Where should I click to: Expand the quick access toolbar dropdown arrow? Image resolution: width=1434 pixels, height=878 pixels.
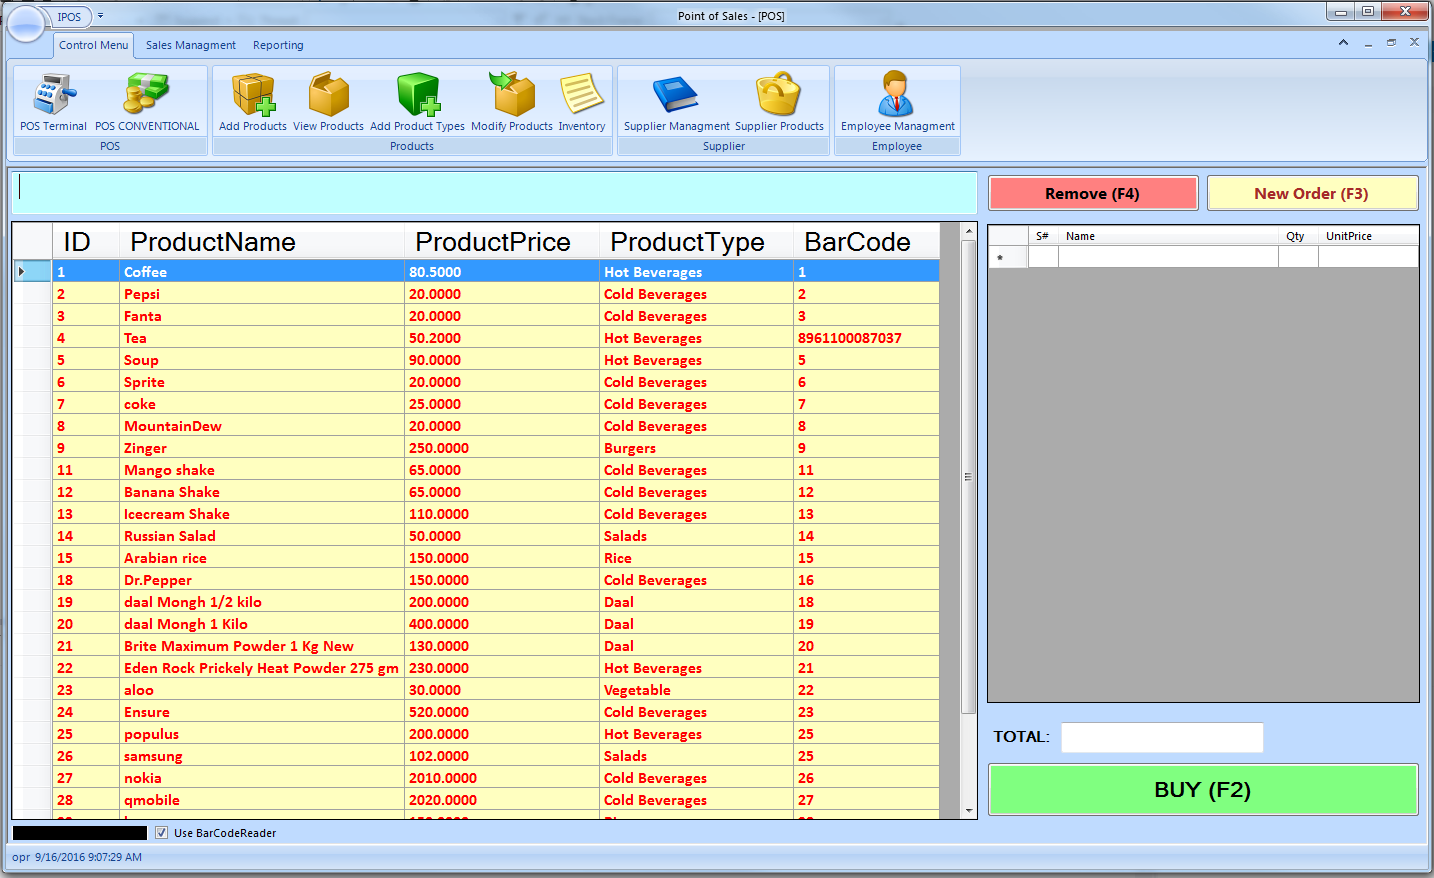100,16
